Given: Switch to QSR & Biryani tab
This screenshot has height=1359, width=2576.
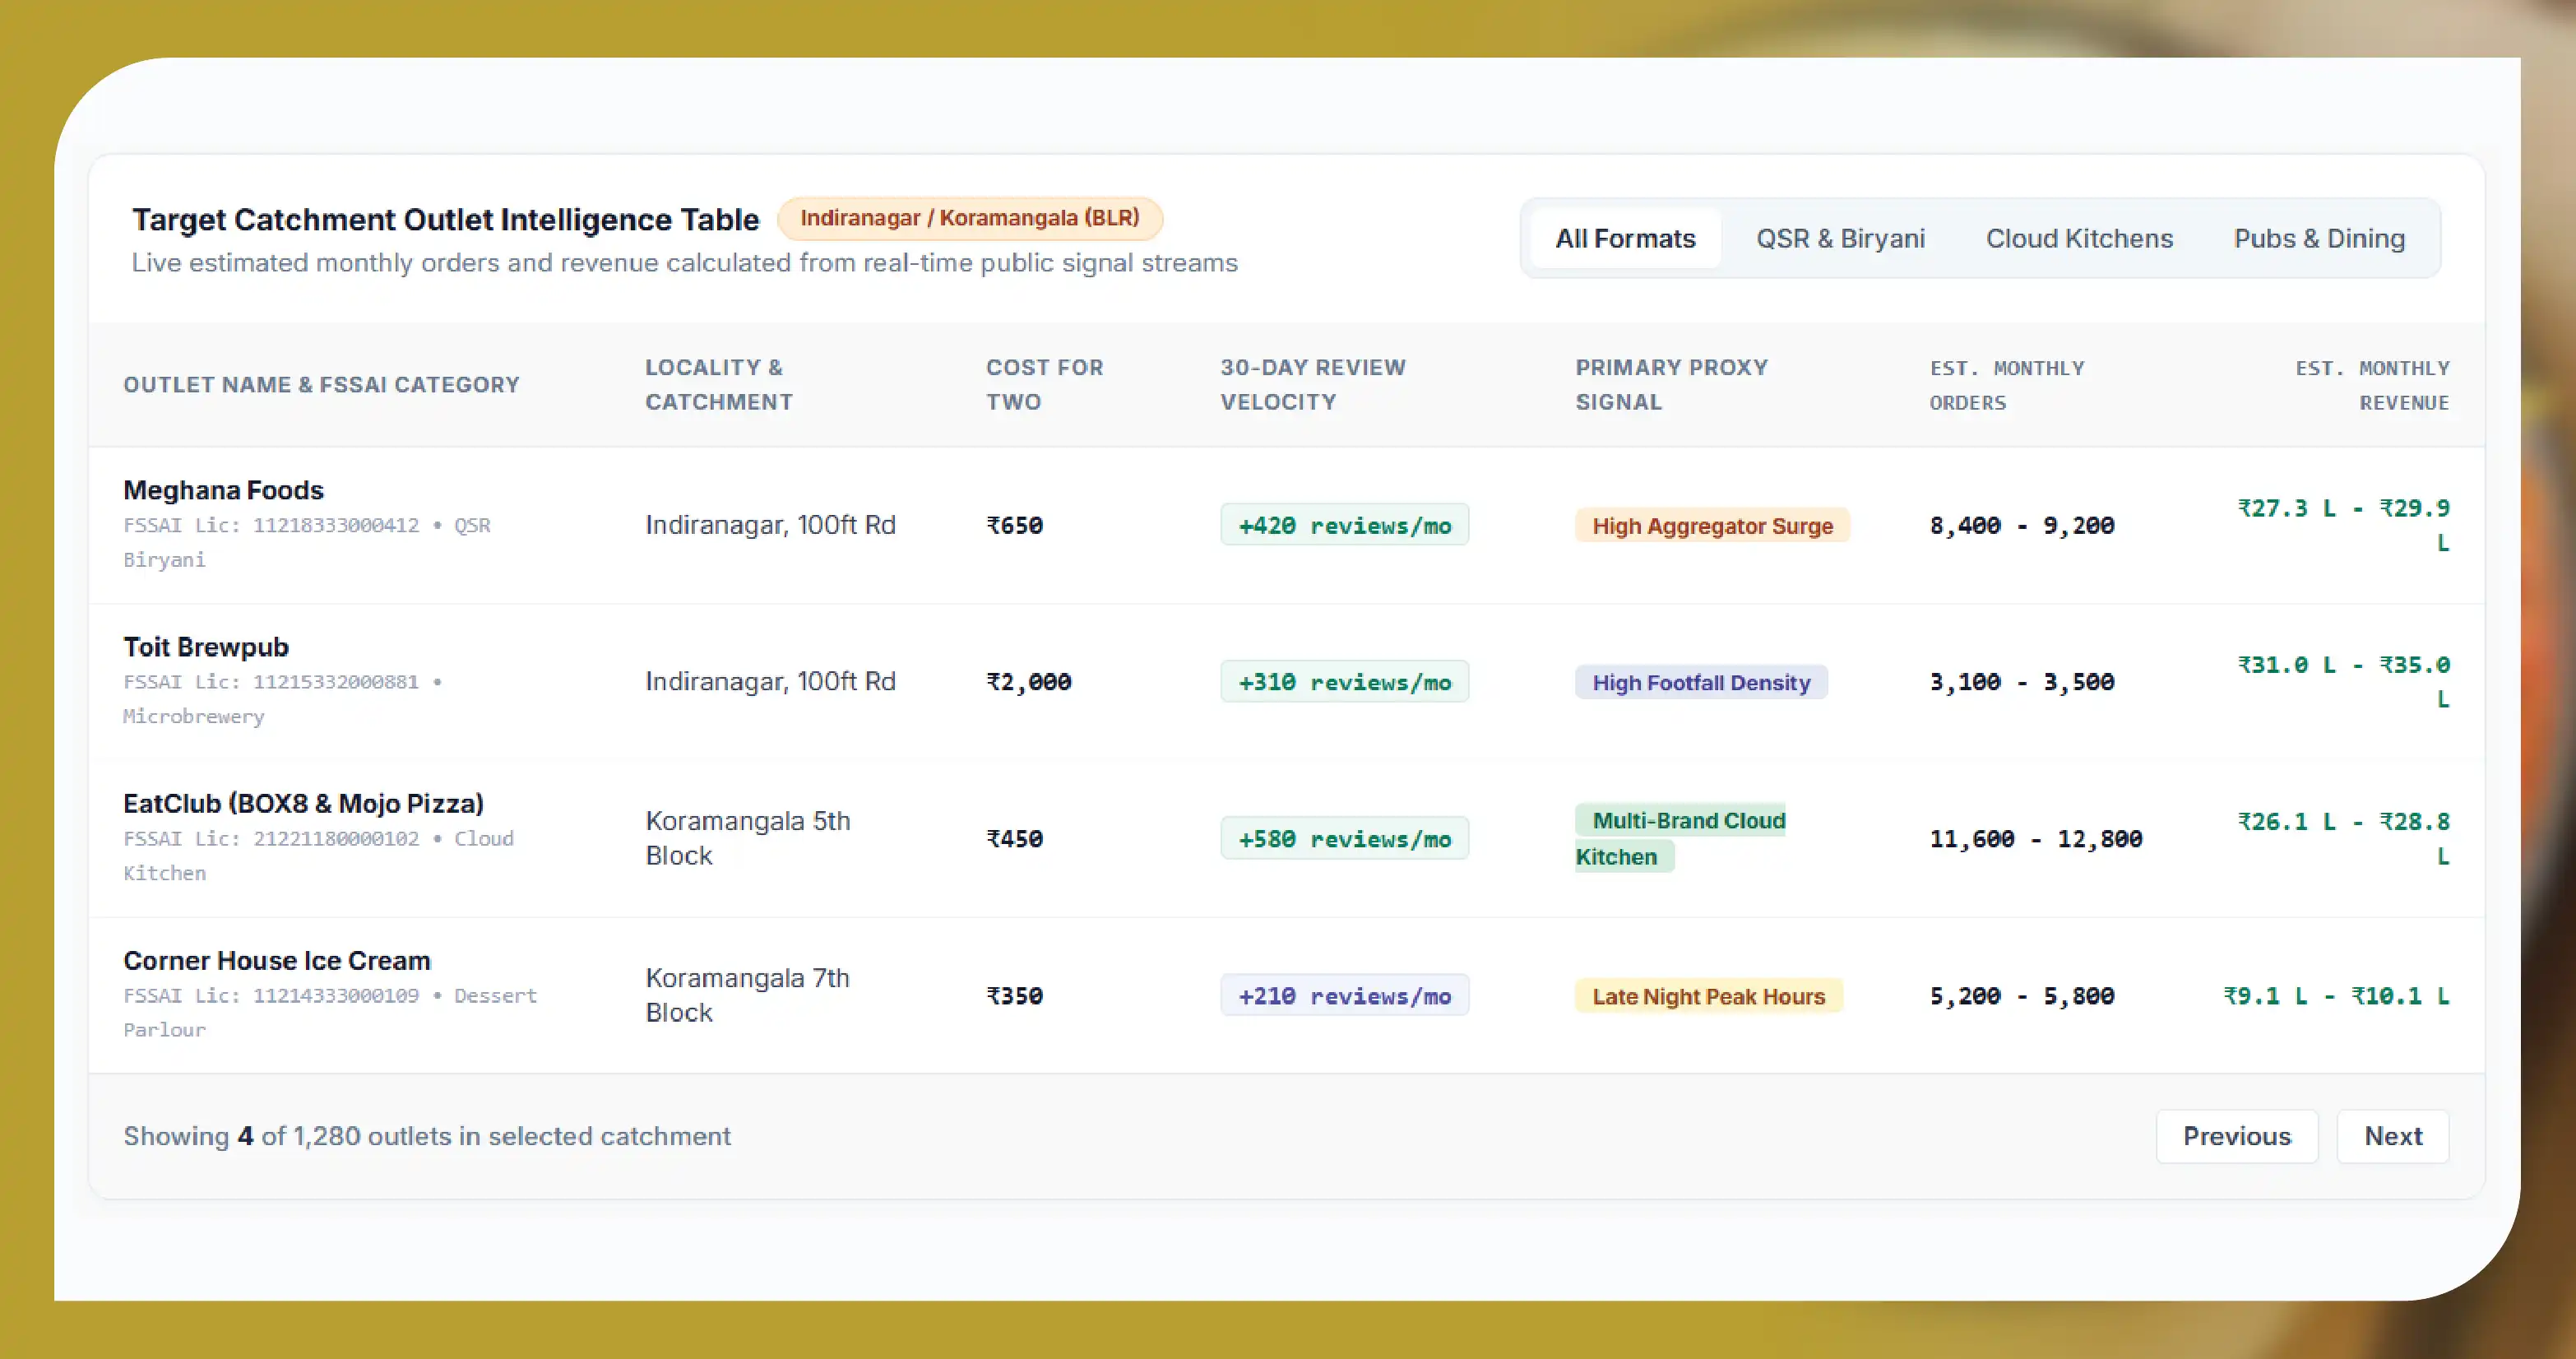Looking at the screenshot, I should [1840, 239].
